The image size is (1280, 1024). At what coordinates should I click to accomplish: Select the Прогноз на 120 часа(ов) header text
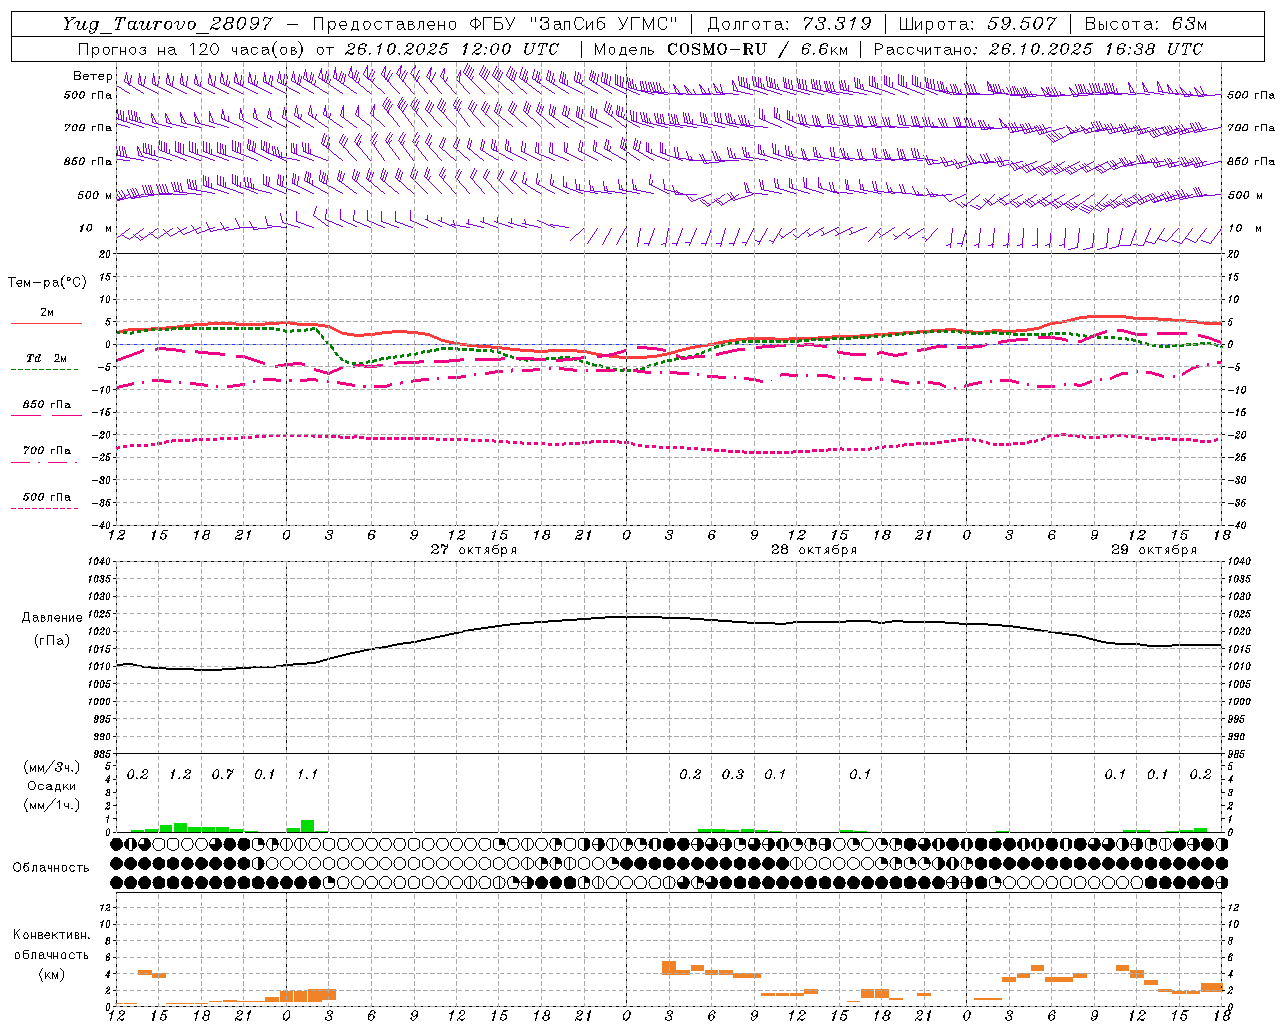[x=193, y=49]
